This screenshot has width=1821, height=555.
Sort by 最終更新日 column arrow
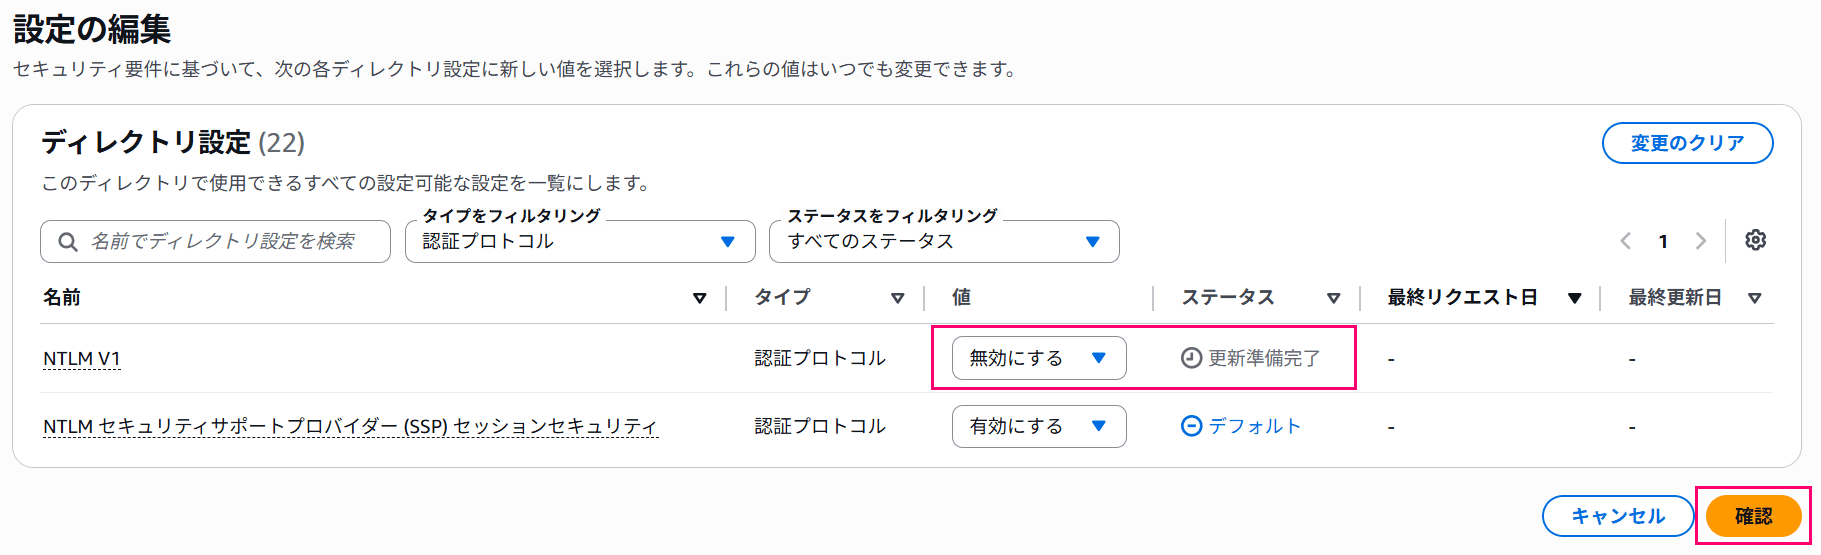(1755, 298)
